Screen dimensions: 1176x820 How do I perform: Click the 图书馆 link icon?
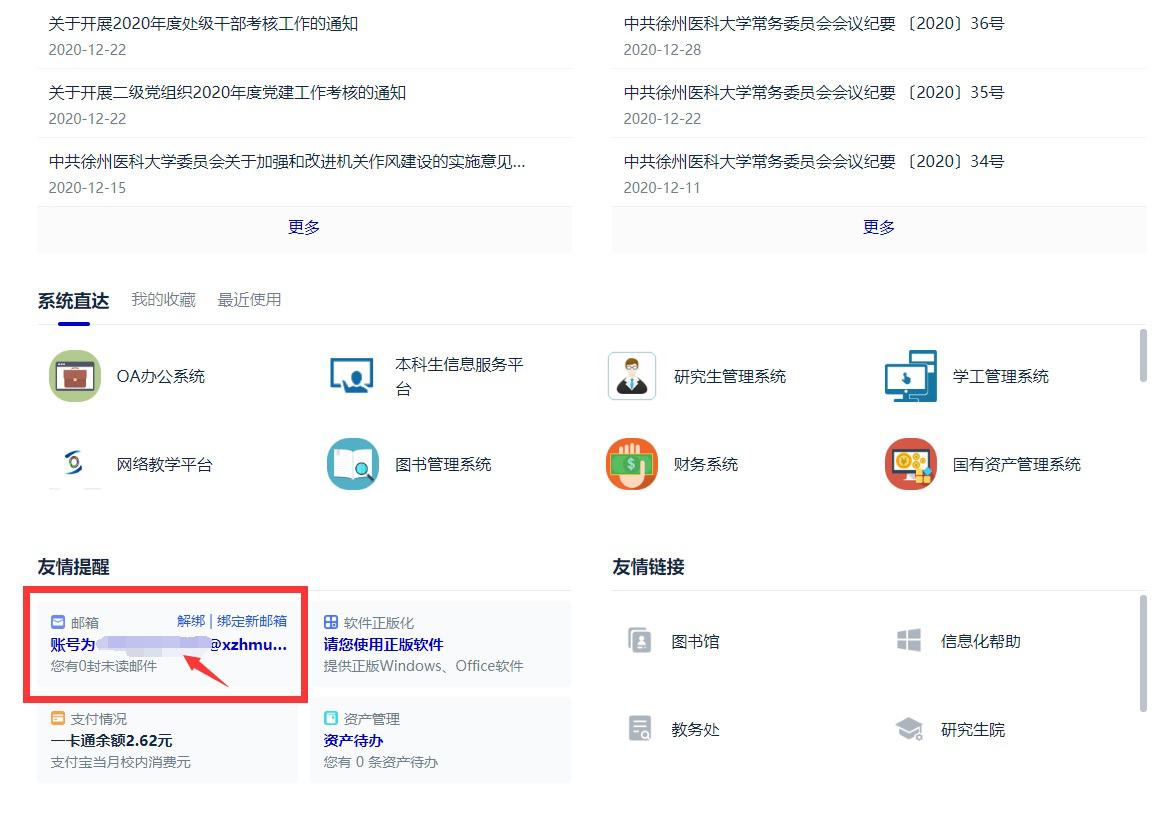coord(639,641)
